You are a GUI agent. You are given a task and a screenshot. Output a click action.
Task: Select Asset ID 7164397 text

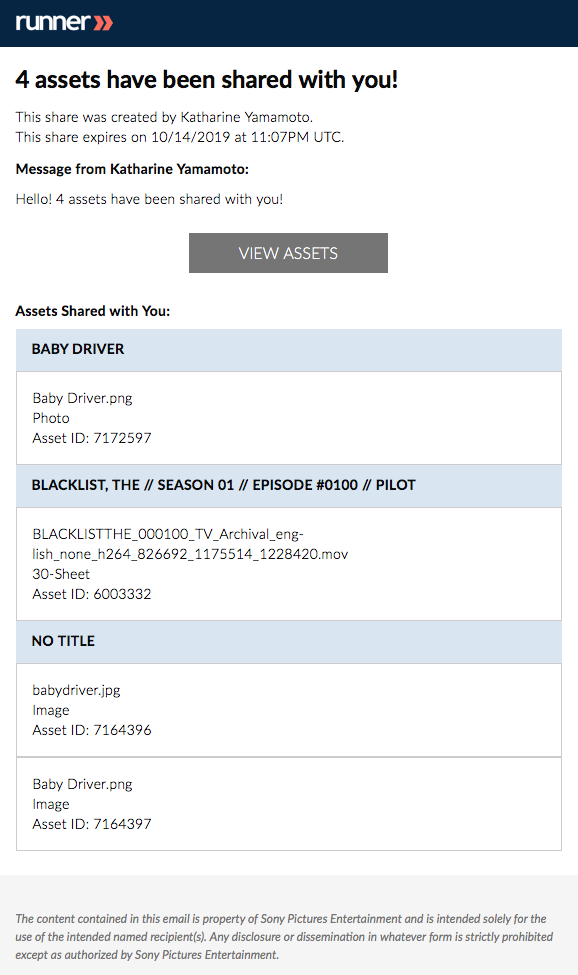click(92, 824)
